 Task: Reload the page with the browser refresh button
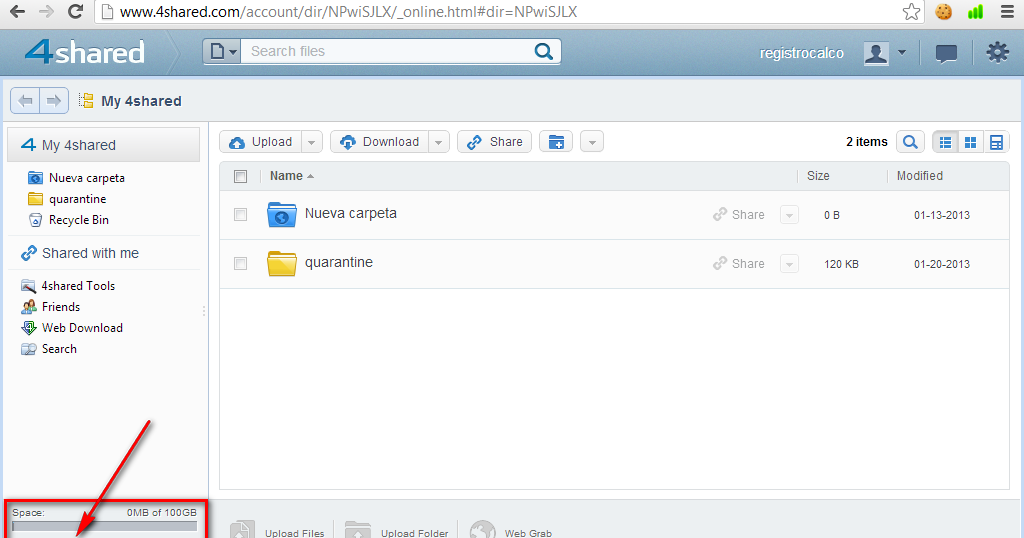click(76, 12)
